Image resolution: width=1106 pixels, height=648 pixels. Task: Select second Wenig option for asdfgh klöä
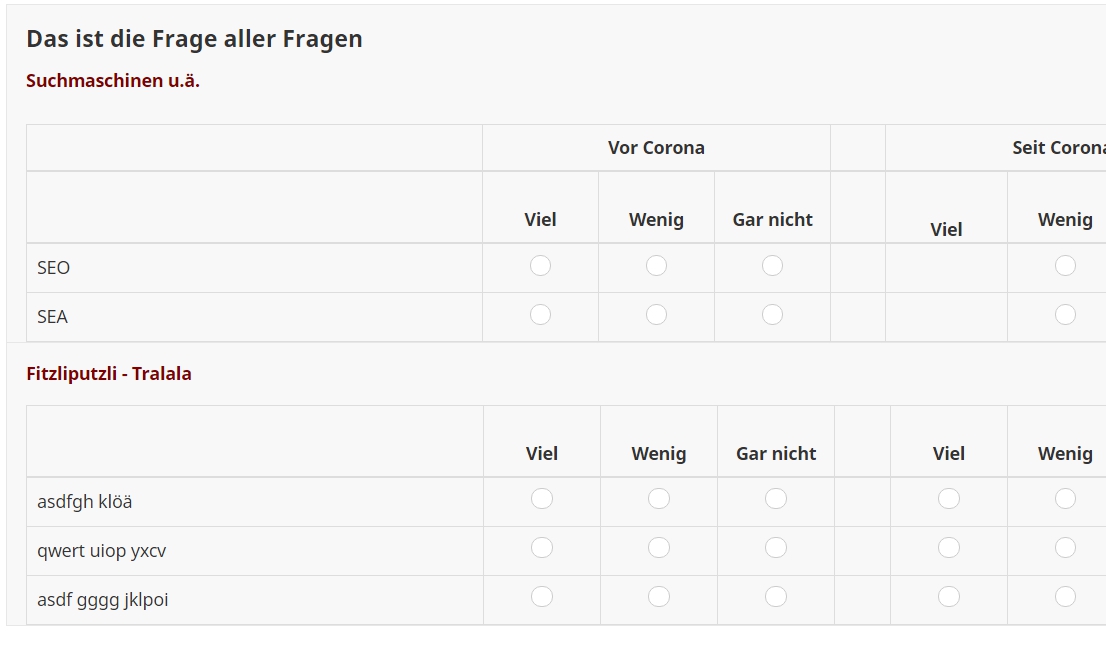(x=1065, y=499)
